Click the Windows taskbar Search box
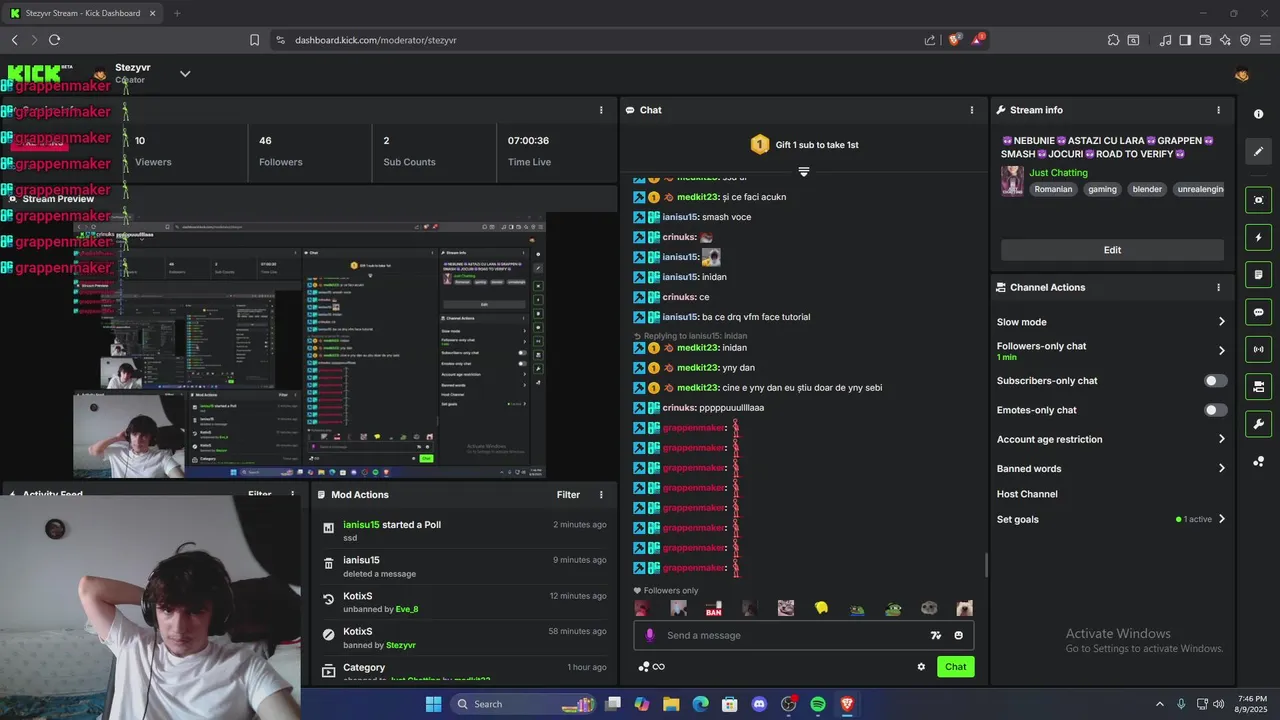 point(523,704)
